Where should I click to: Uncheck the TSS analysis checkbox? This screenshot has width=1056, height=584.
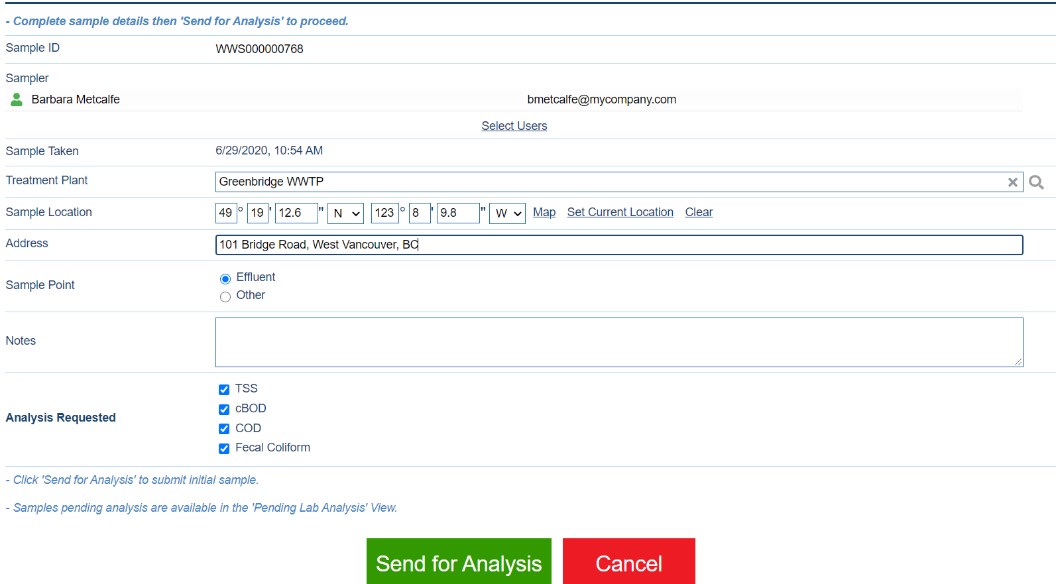pos(224,389)
